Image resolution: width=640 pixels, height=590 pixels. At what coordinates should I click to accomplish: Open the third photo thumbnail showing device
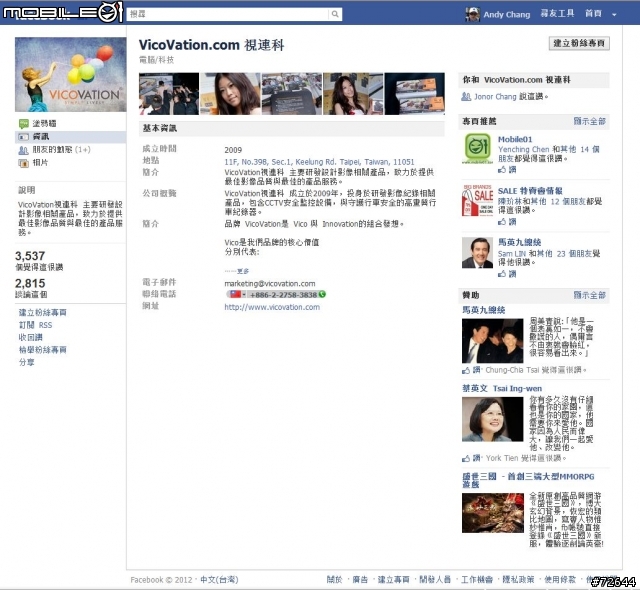click(292, 94)
